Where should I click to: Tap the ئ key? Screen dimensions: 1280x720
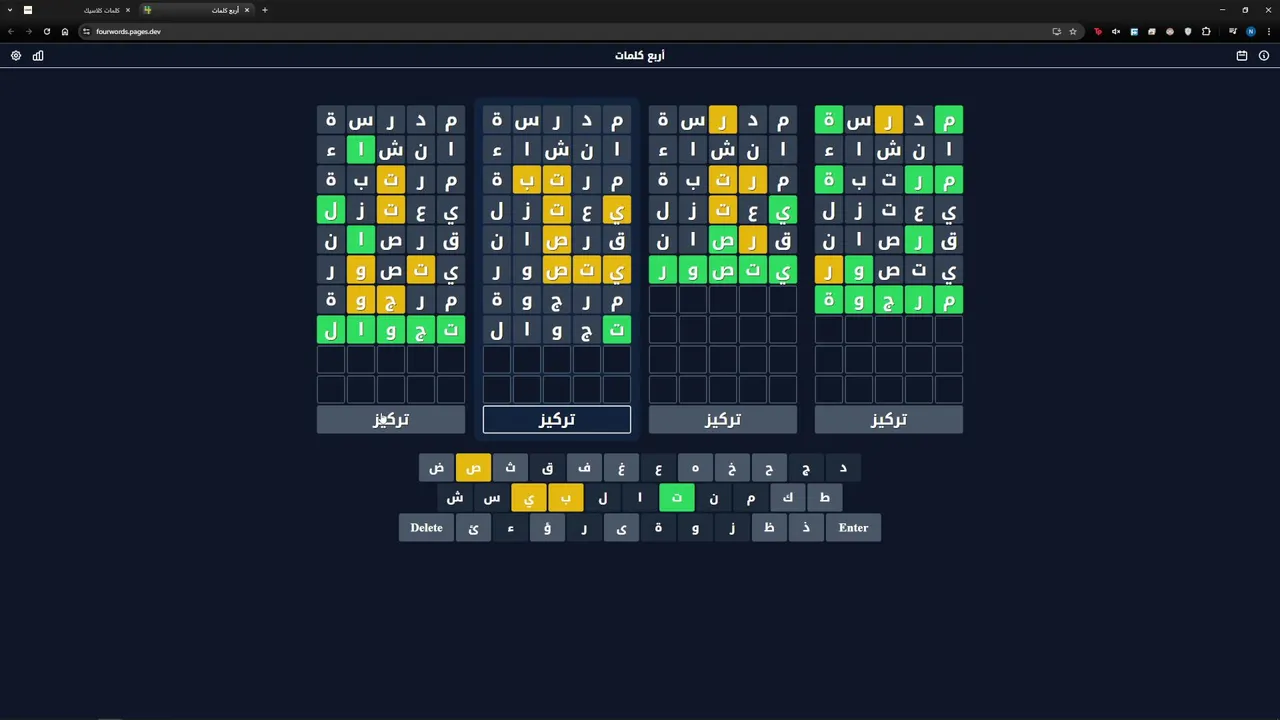474,528
